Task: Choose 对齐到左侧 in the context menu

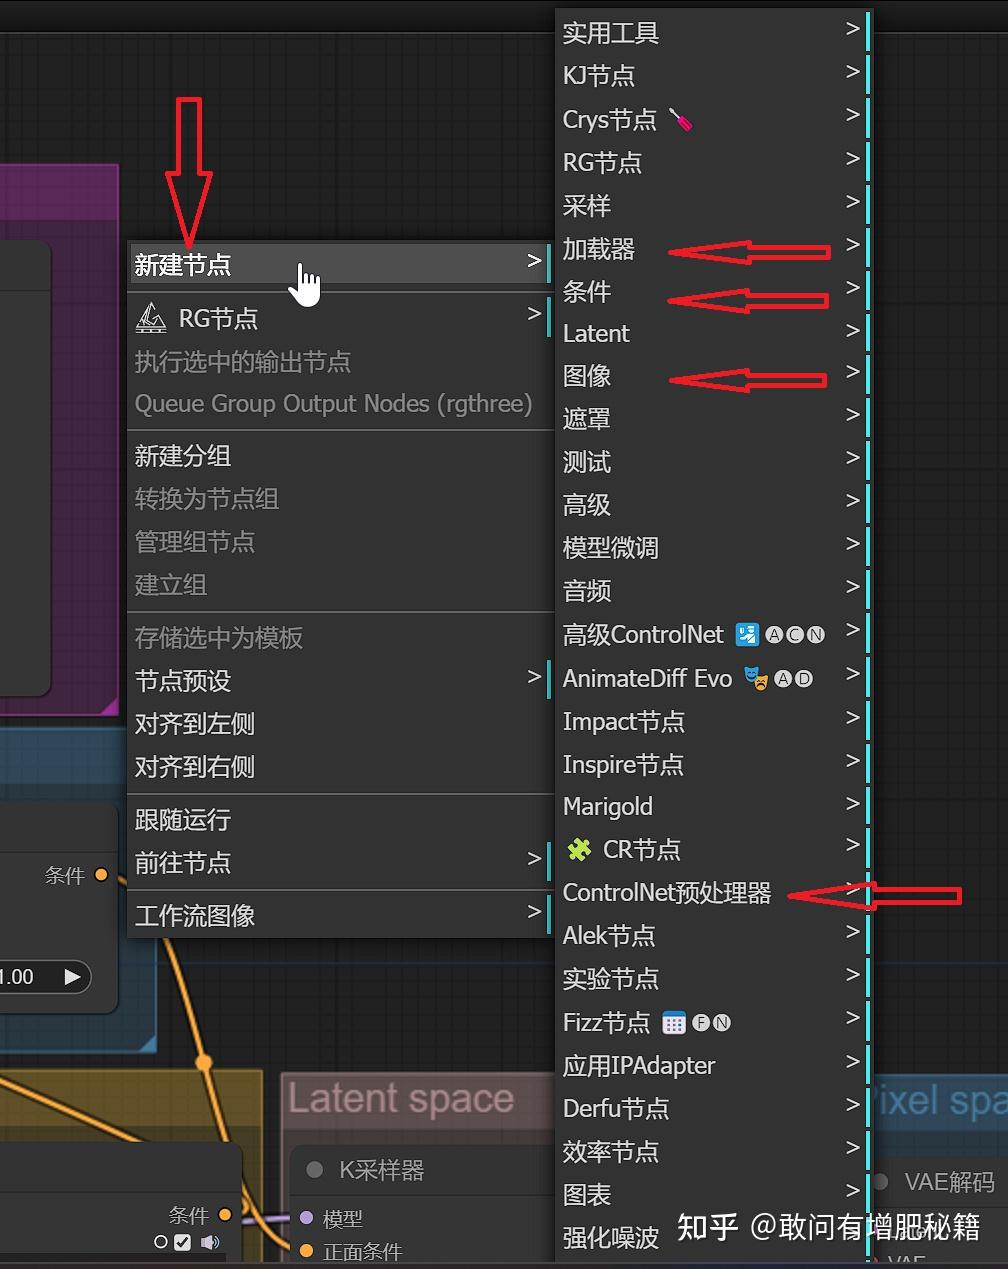Action: (x=340, y=724)
